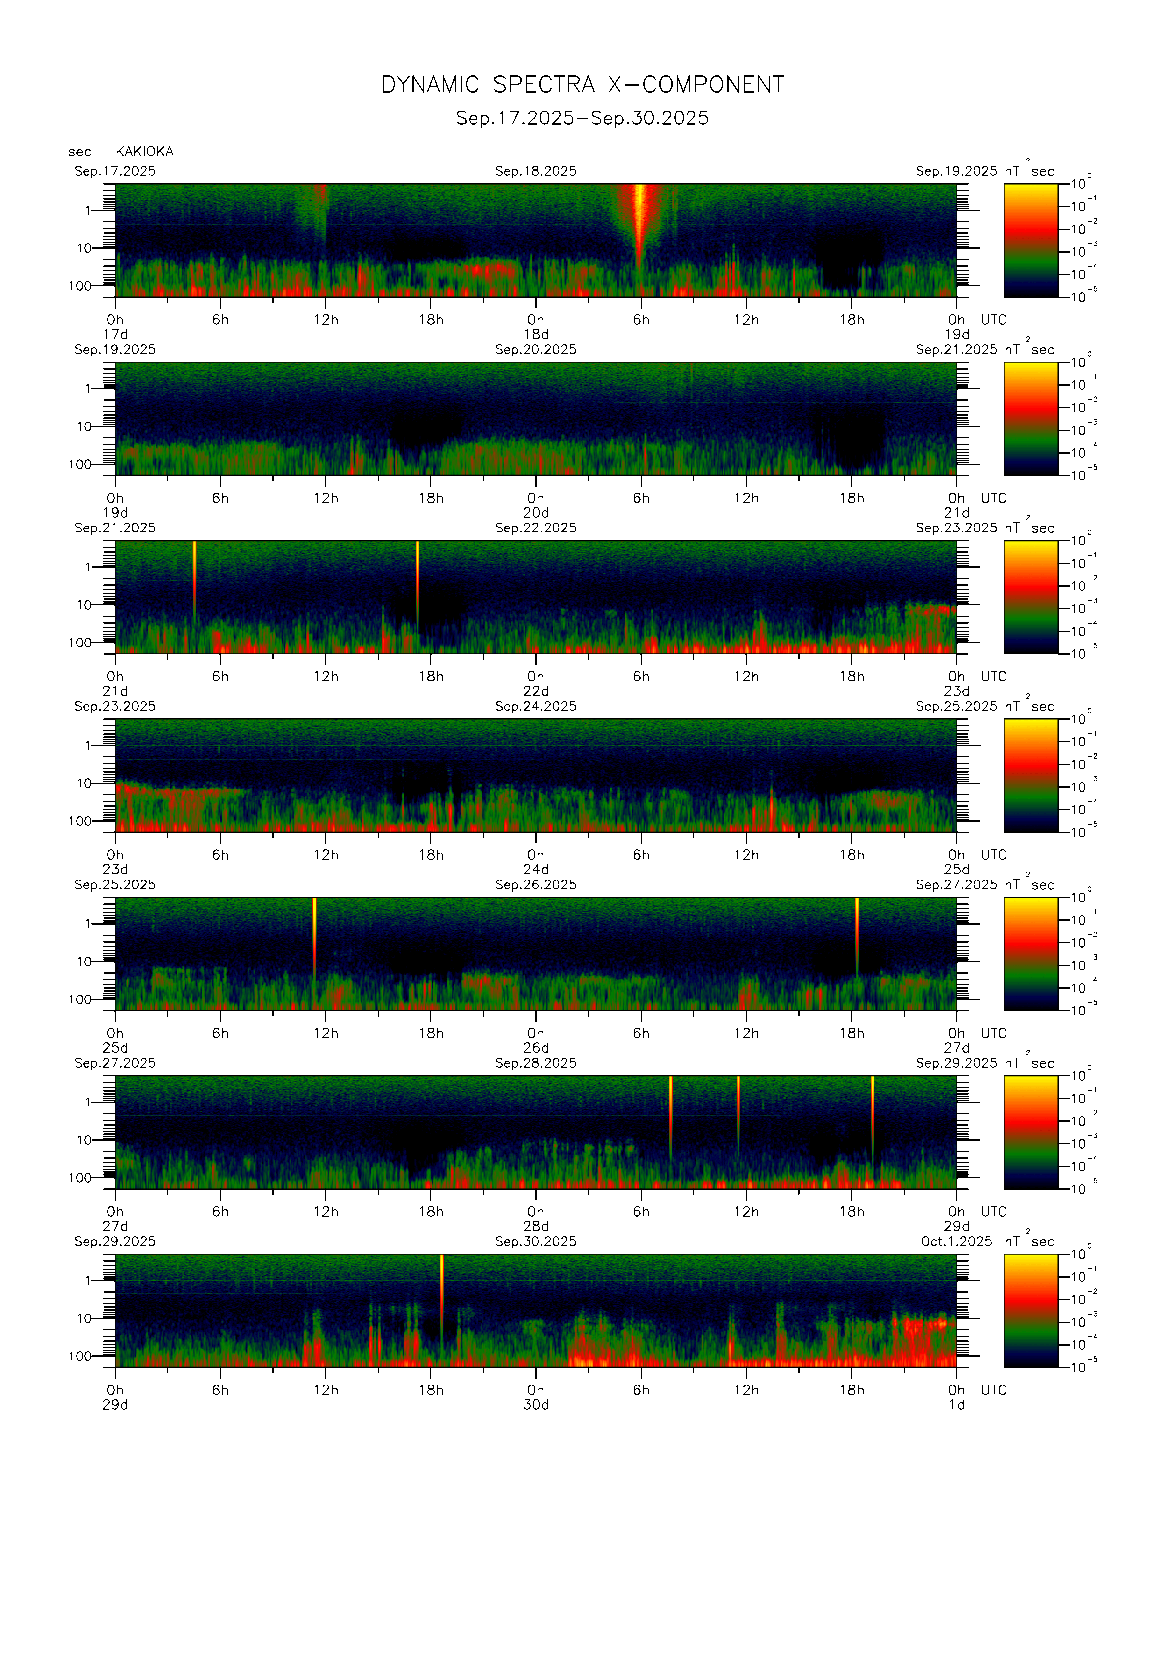
Task: Select the sixth spectrogram's color scale bar
Action: point(1030,1131)
